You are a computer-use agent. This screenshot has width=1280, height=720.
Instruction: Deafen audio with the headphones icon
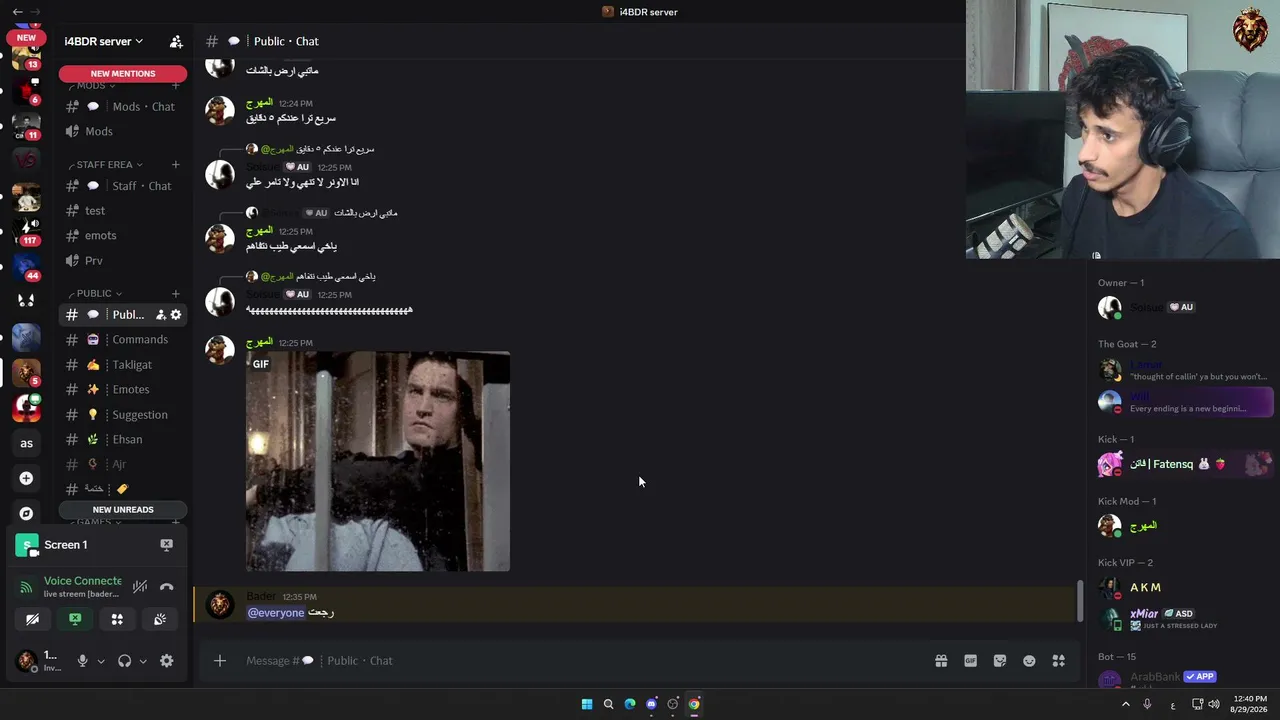coord(124,661)
